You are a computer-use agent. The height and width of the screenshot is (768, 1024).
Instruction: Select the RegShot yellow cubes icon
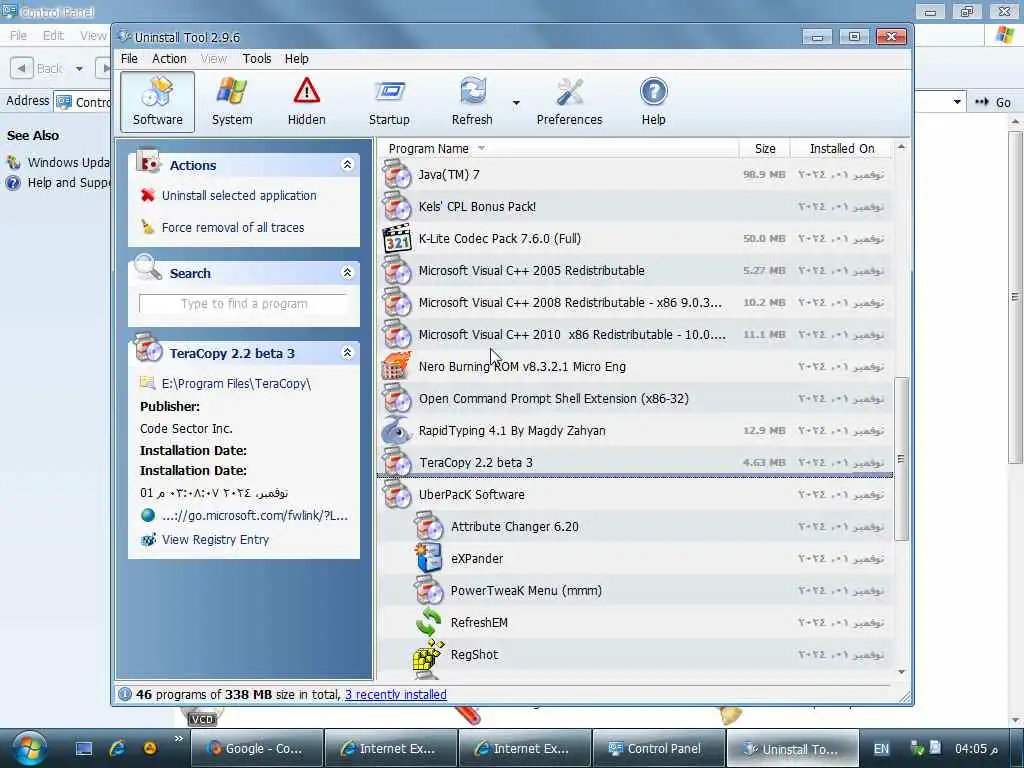coord(429,654)
